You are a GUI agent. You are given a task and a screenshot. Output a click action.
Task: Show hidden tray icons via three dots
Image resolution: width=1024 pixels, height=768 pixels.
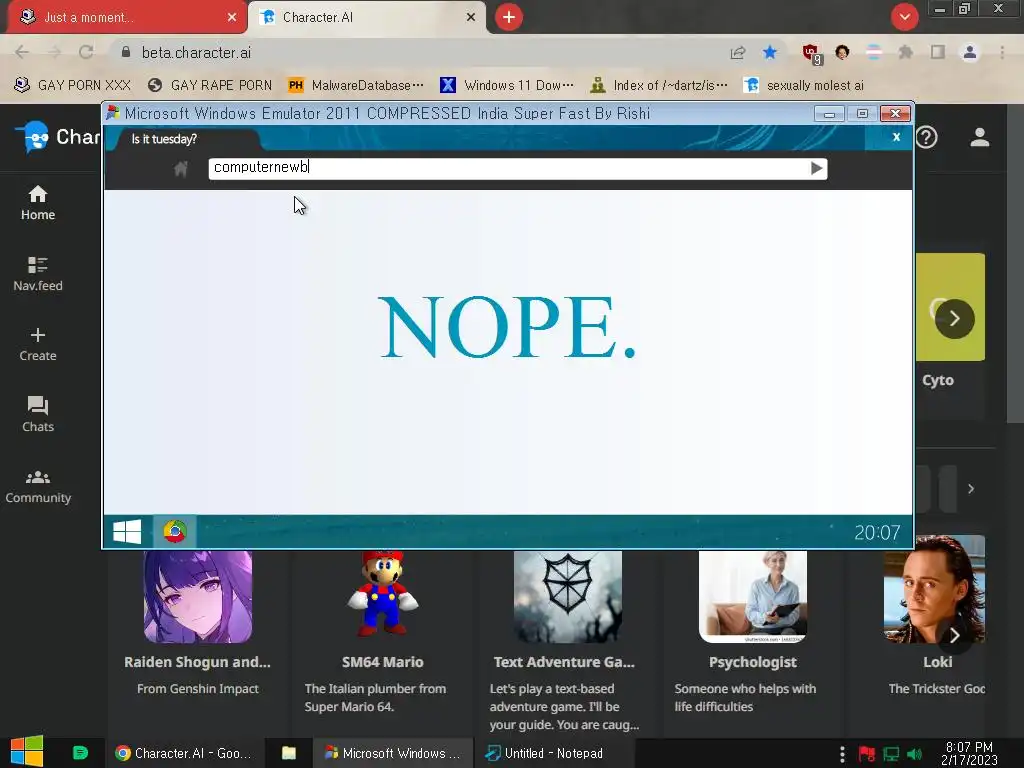pos(842,754)
